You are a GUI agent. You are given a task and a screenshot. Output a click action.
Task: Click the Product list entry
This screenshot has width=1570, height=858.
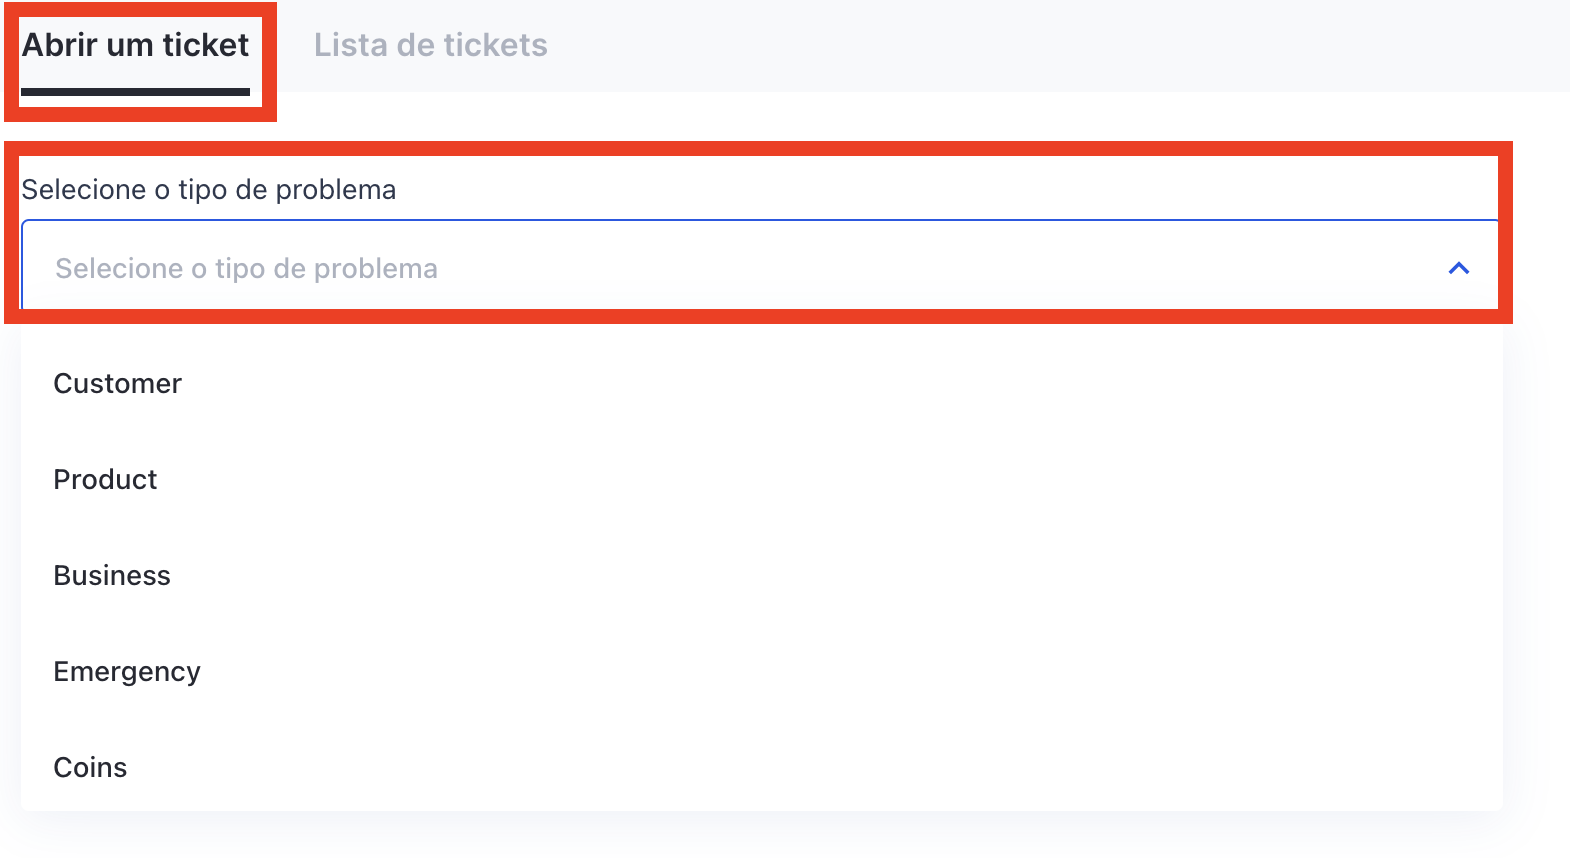coord(105,480)
